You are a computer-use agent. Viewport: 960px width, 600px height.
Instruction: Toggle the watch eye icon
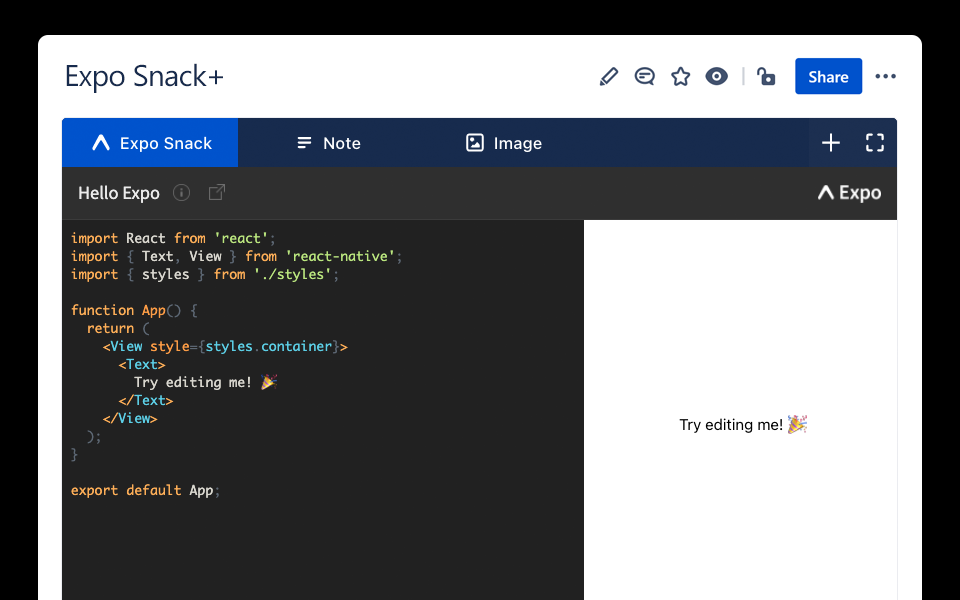click(x=717, y=77)
